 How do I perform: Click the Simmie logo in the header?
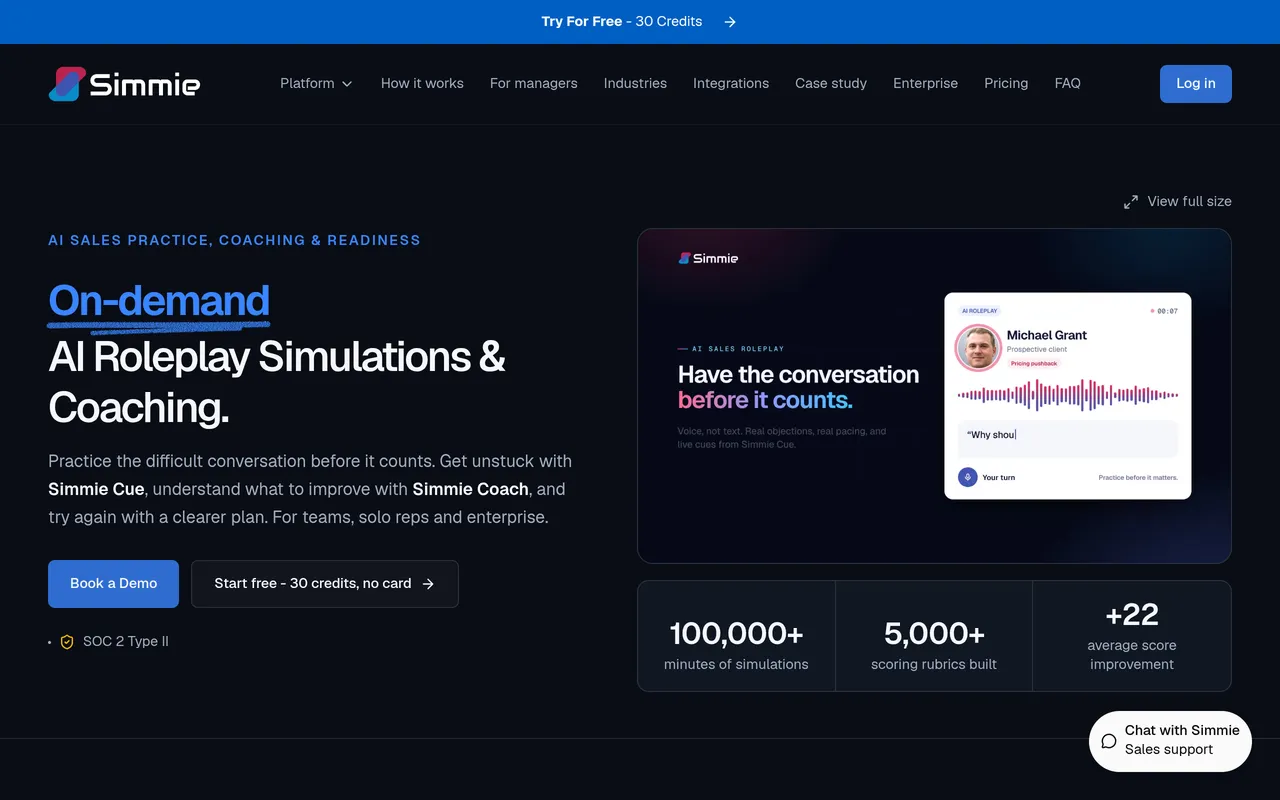tap(124, 84)
